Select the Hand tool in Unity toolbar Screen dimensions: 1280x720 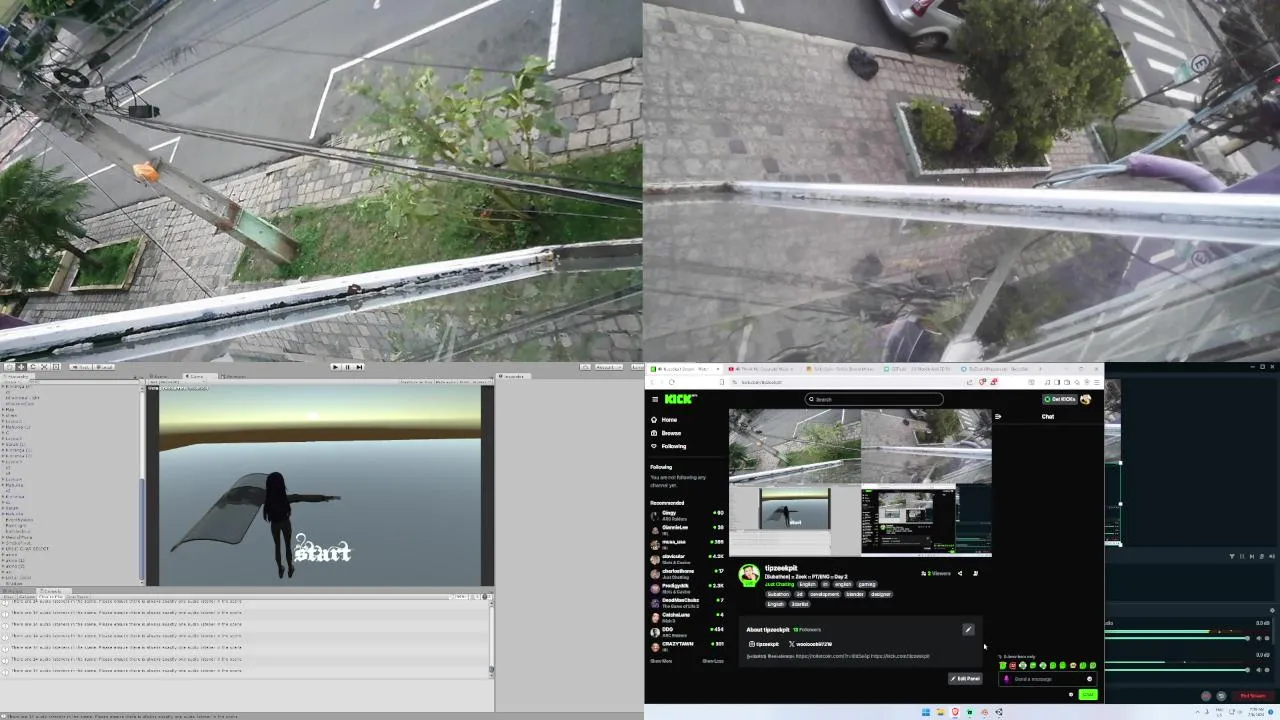[10, 367]
